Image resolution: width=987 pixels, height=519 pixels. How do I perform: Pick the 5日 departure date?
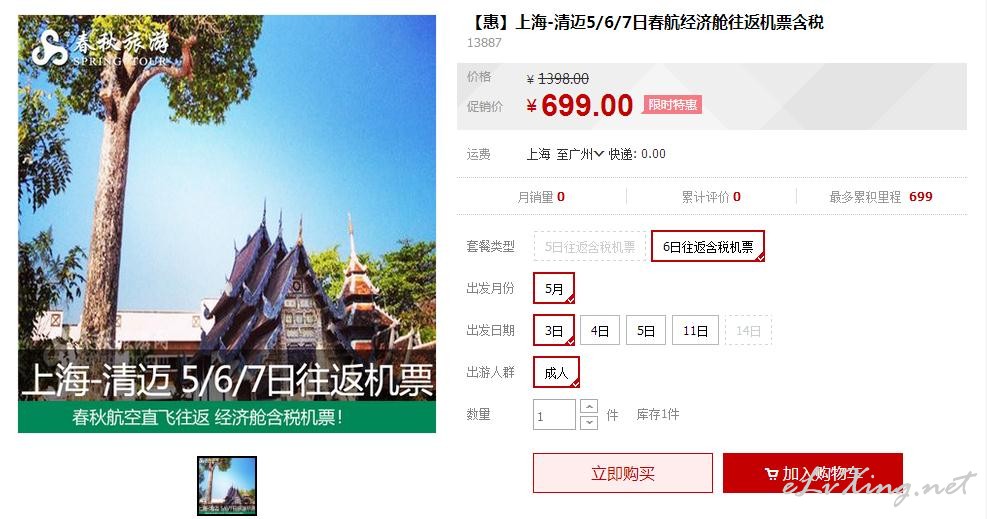(x=646, y=330)
